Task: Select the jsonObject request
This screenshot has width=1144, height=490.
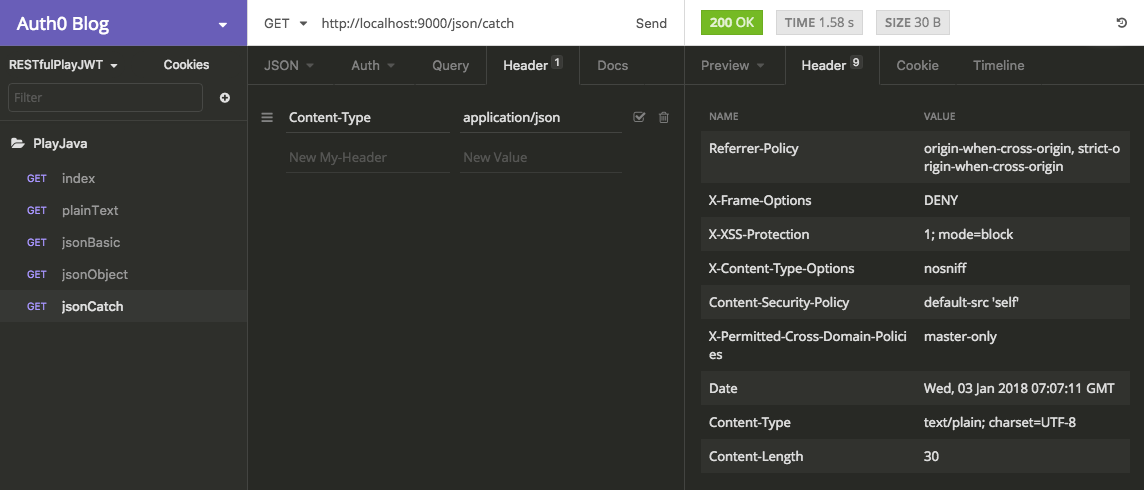Action: [95, 274]
